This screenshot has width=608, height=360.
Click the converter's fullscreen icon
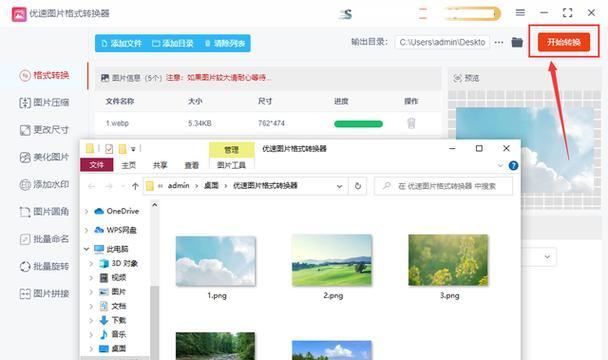(567, 13)
